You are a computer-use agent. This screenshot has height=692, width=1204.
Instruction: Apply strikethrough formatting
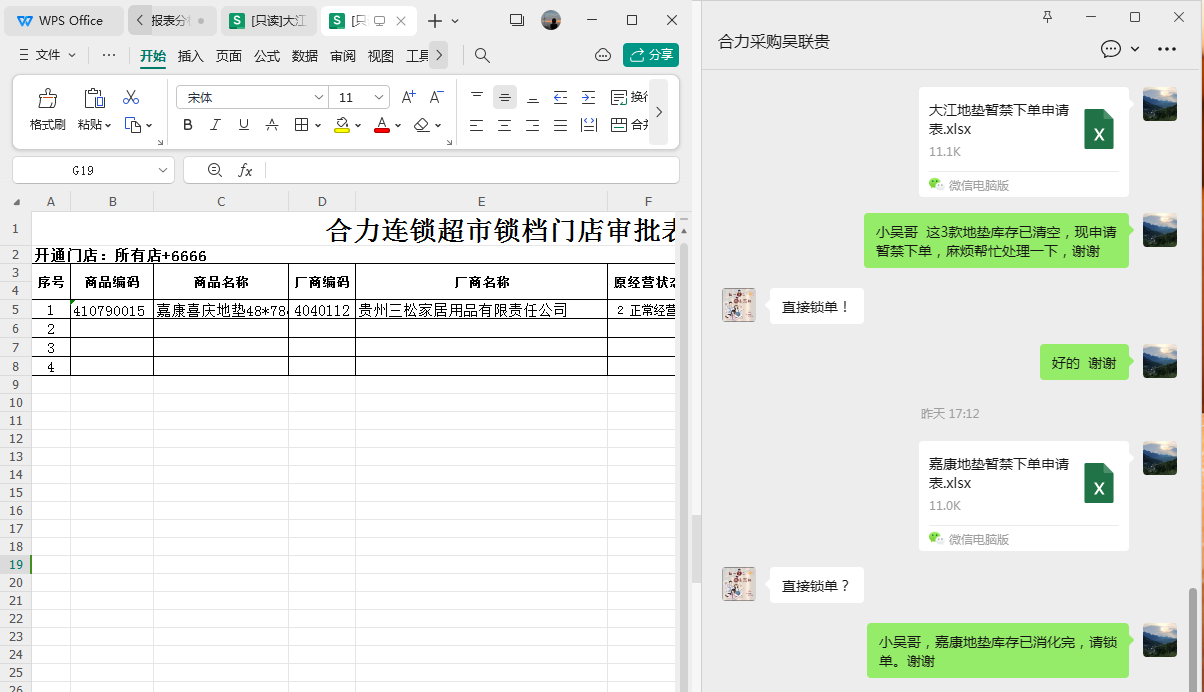pyautogui.click(x=272, y=125)
